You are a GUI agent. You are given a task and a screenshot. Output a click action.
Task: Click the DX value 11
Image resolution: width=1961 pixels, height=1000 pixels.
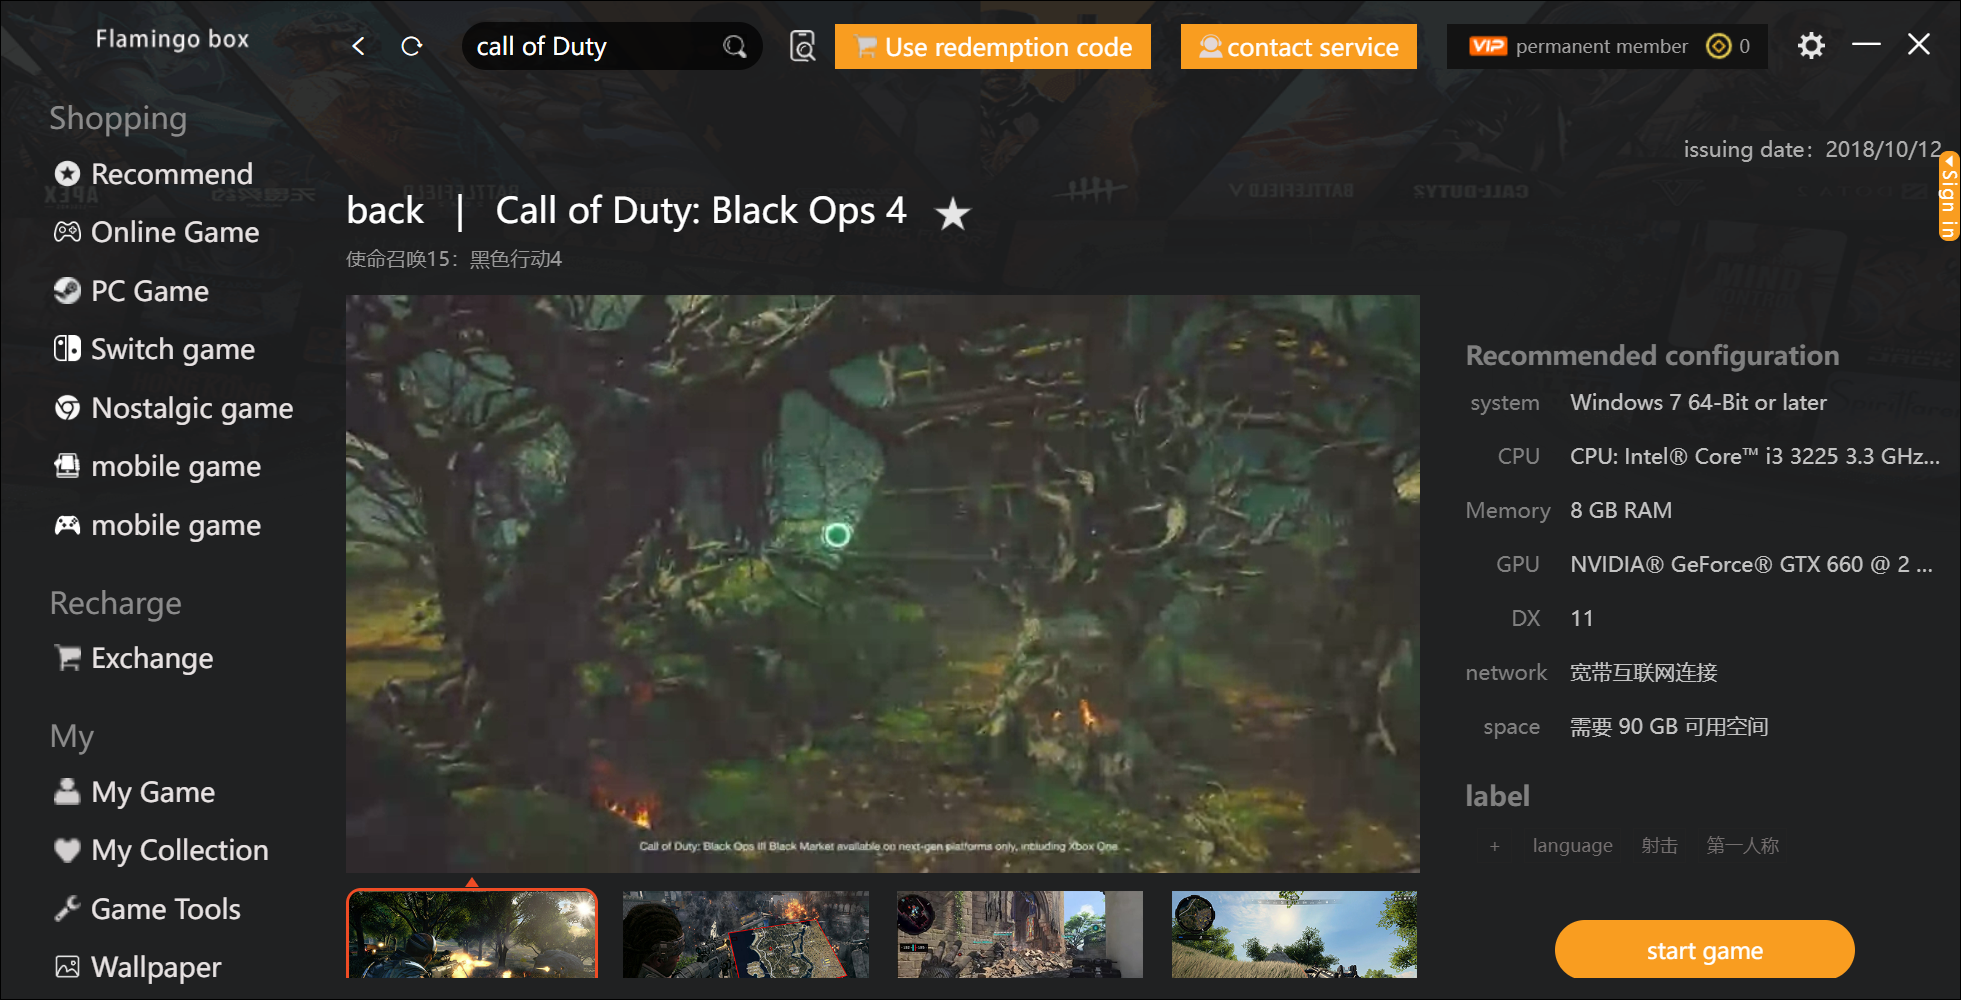[x=1581, y=619]
